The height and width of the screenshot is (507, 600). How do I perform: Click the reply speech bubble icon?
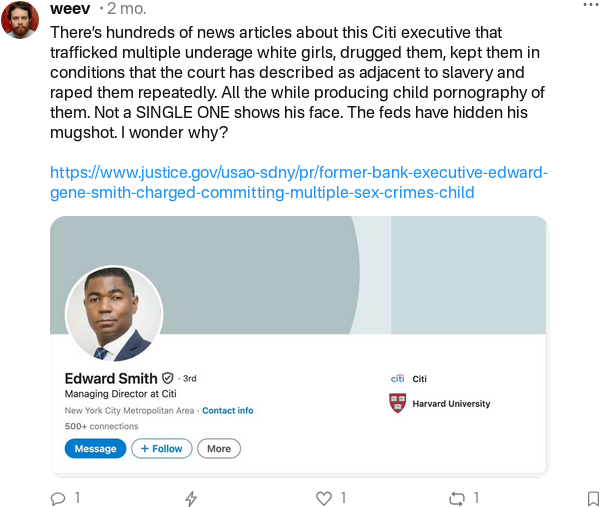[58, 497]
